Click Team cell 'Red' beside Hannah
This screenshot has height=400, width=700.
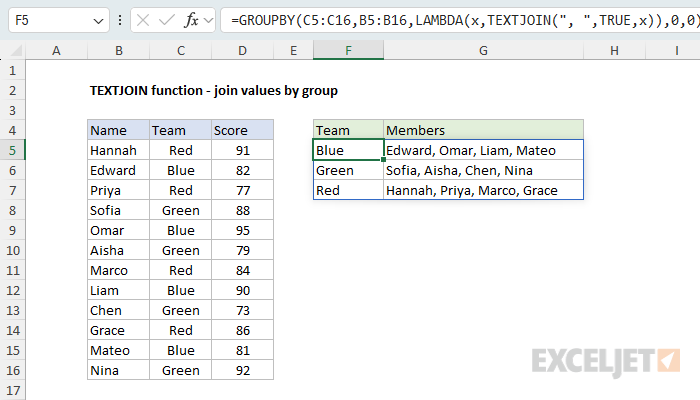[x=180, y=150]
